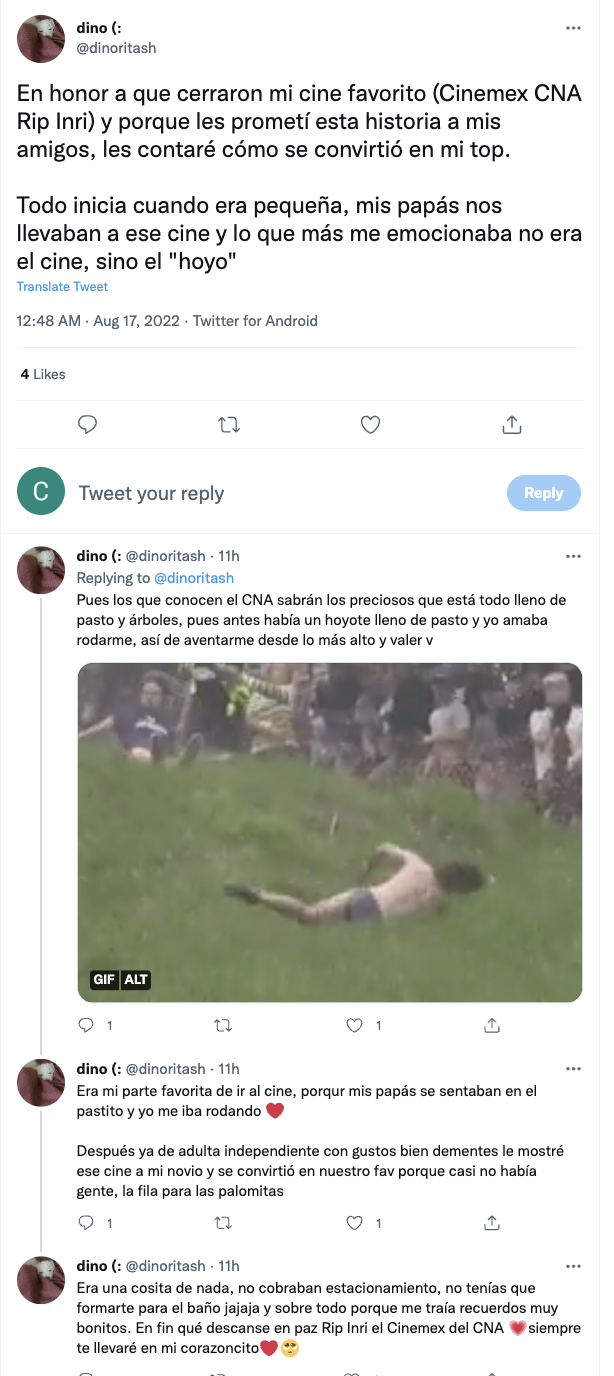Reply to the main tweet via comment icon

click(x=88, y=425)
